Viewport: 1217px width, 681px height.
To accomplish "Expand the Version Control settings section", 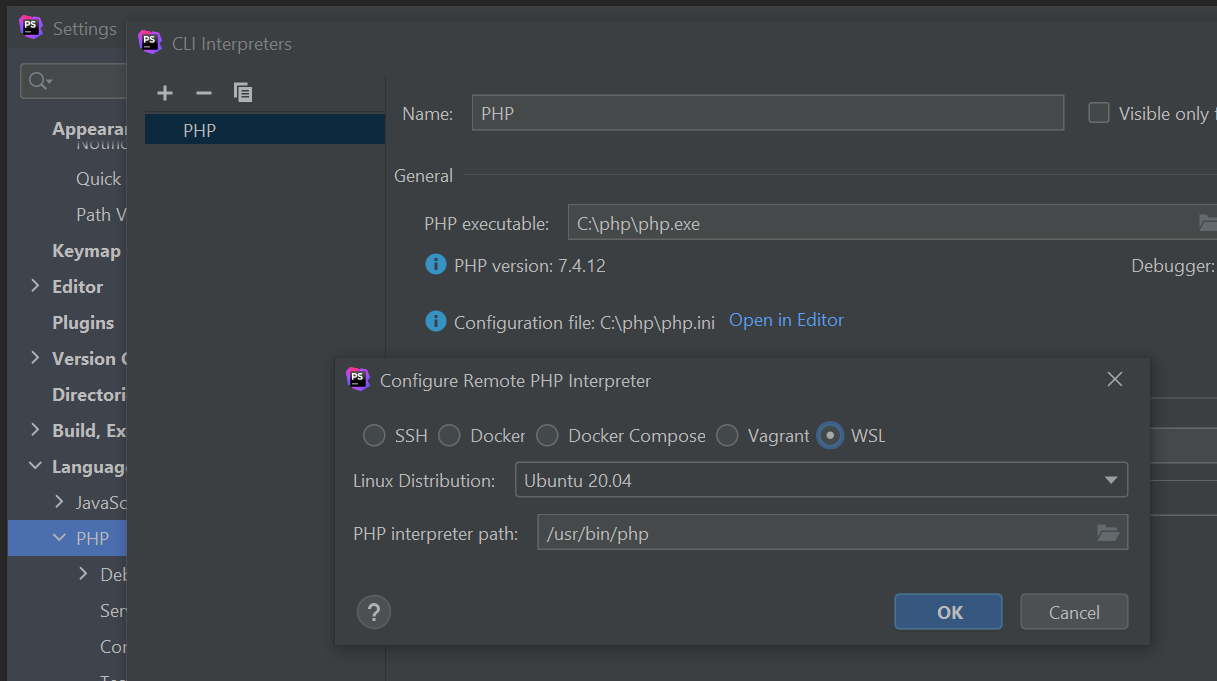I will pyautogui.click(x=36, y=358).
